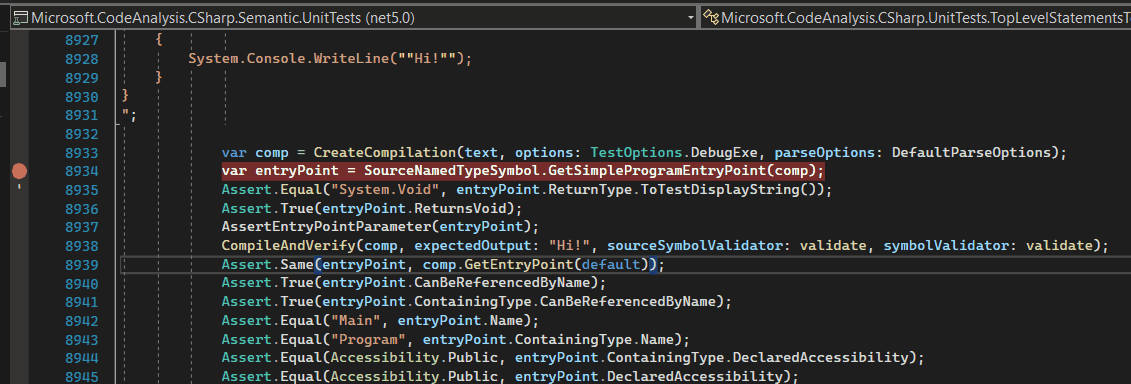Open the project dropdown showing Semantic.UnitTests (net5.0)
The image size is (1131, 384).
tap(354, 17)
